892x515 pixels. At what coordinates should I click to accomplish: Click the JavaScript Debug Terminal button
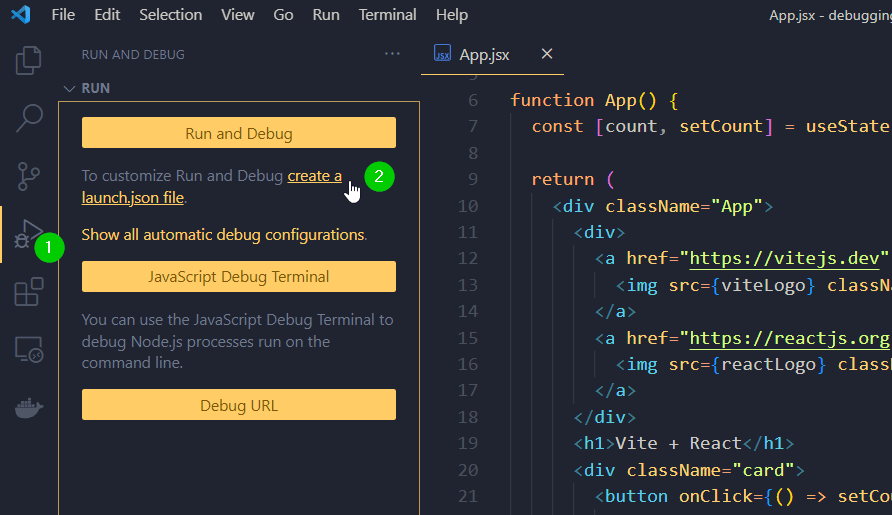point(239,277)
